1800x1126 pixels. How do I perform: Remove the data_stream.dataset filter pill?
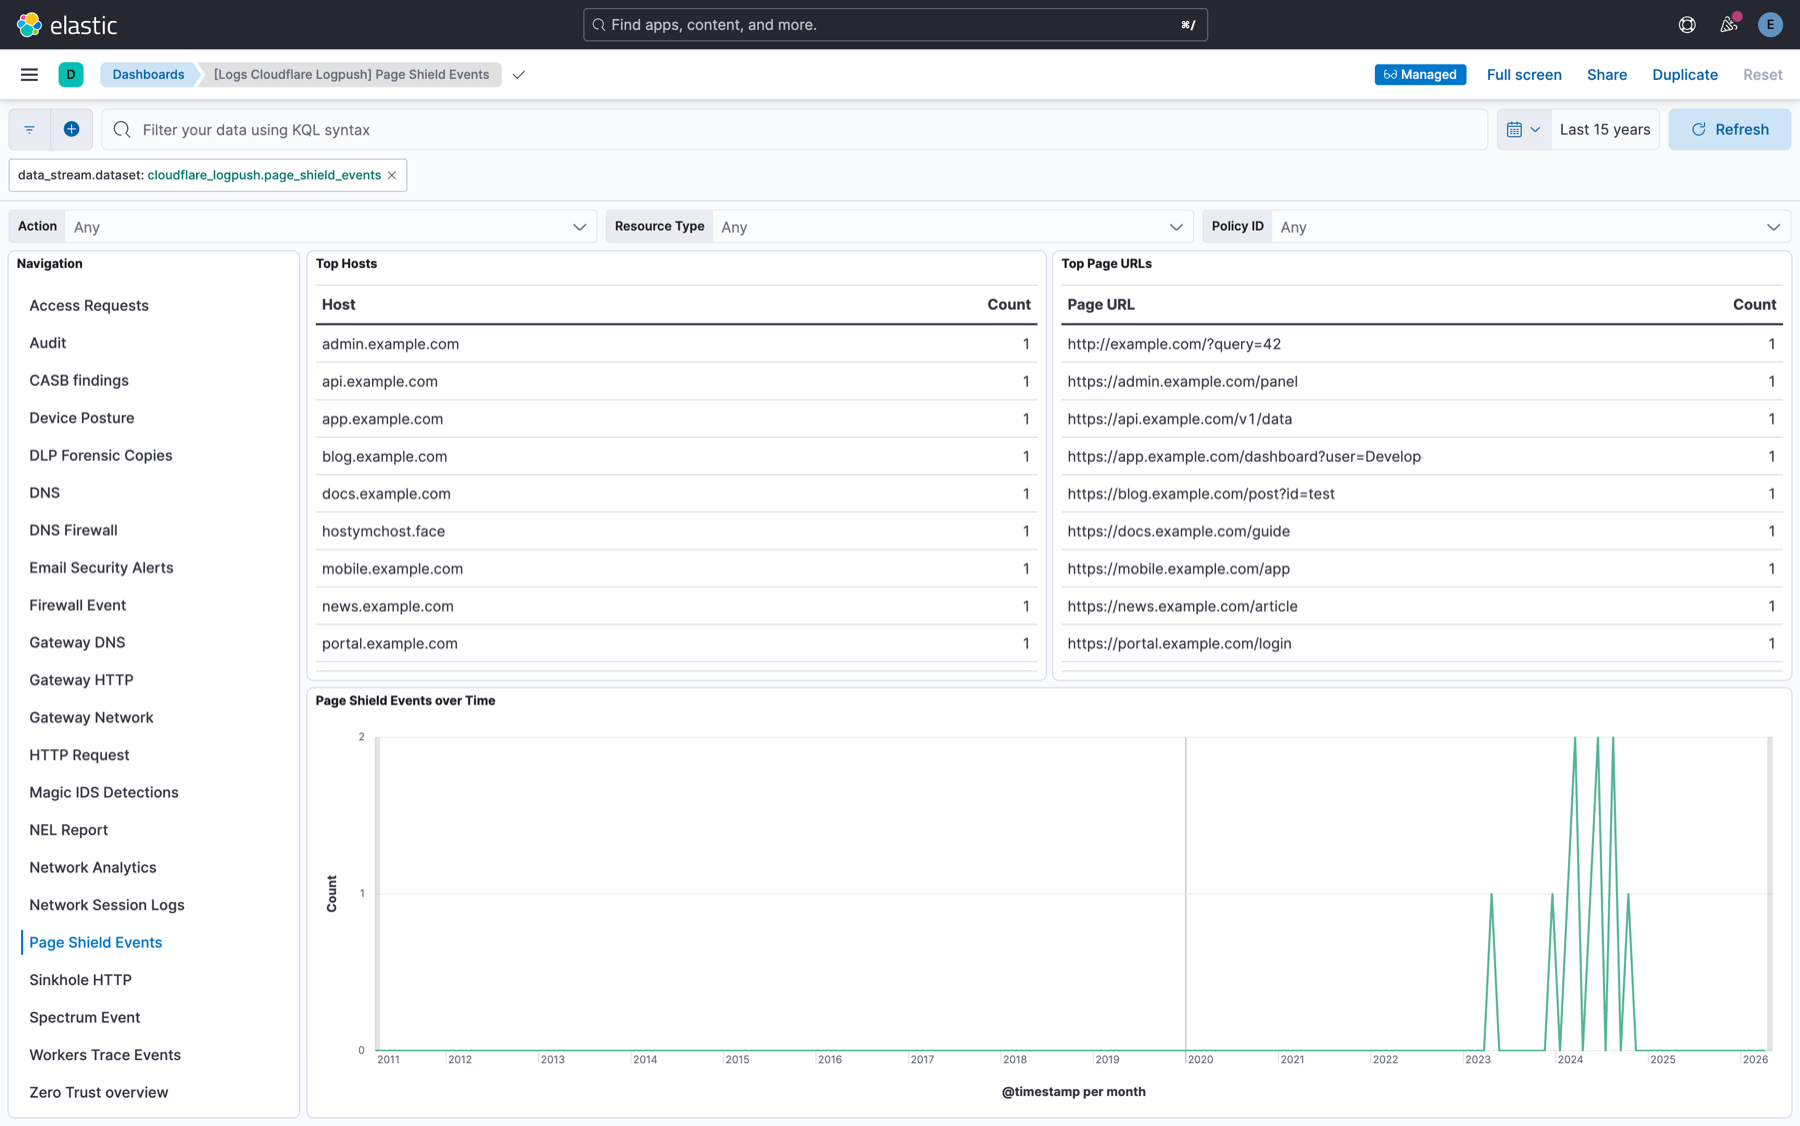[x=392, y=176]
